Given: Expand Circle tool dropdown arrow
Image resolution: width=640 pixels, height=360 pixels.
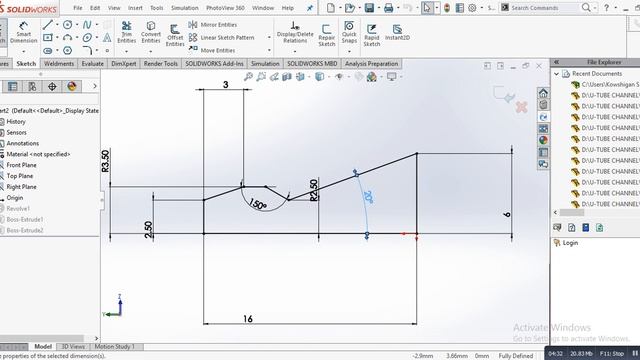Looking at the screenshot, I should click(77, 25).
